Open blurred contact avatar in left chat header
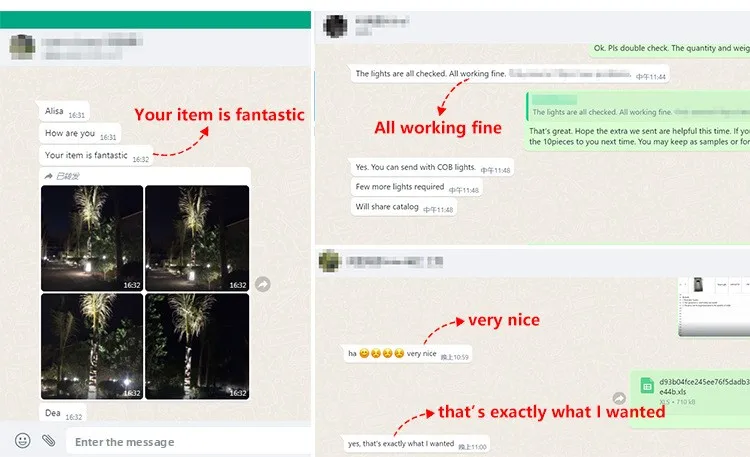The width and height of the screenshot is (750, 457). (22, 47)
